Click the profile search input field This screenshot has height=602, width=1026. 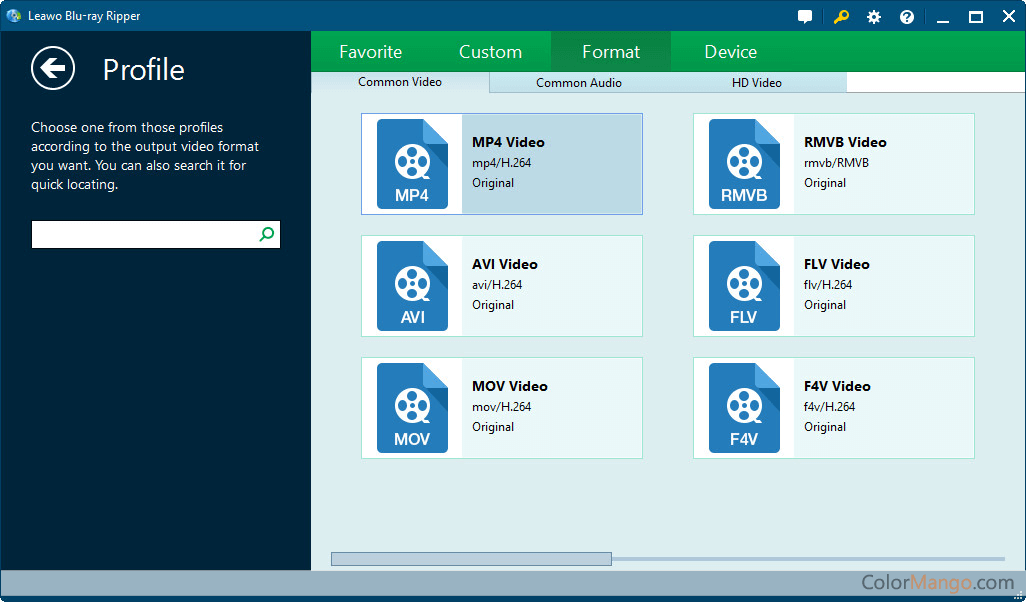pos(144,235)
